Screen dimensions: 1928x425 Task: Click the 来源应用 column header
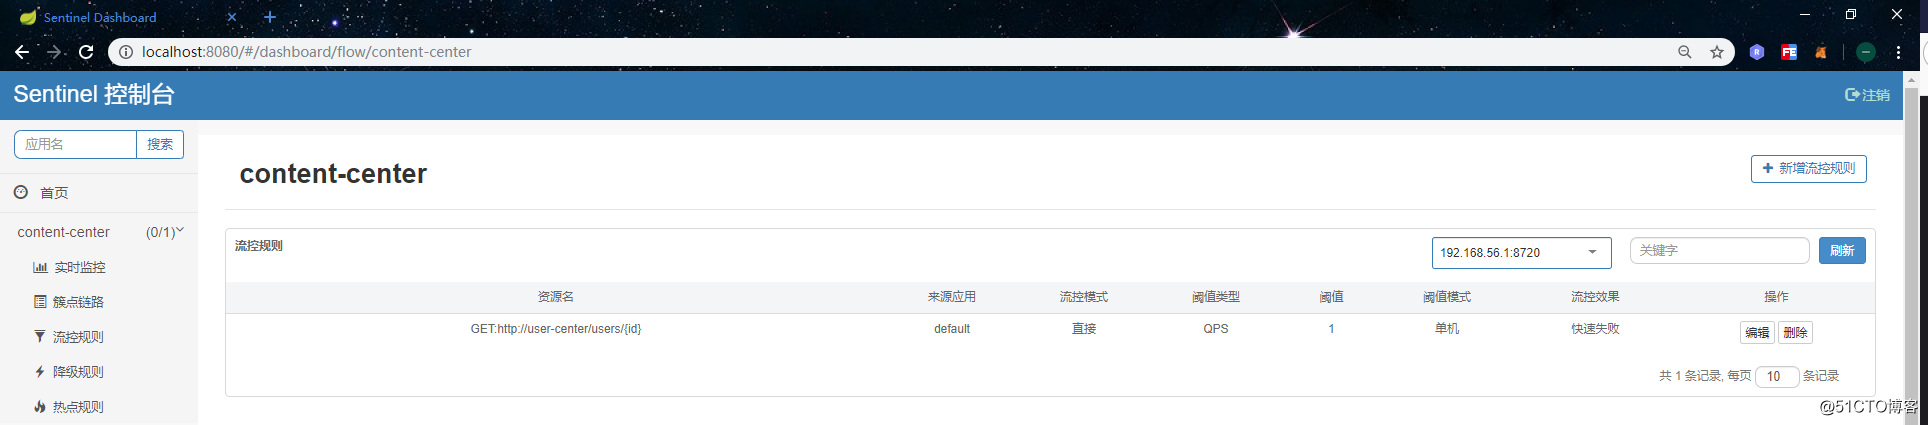coord(952,297)
